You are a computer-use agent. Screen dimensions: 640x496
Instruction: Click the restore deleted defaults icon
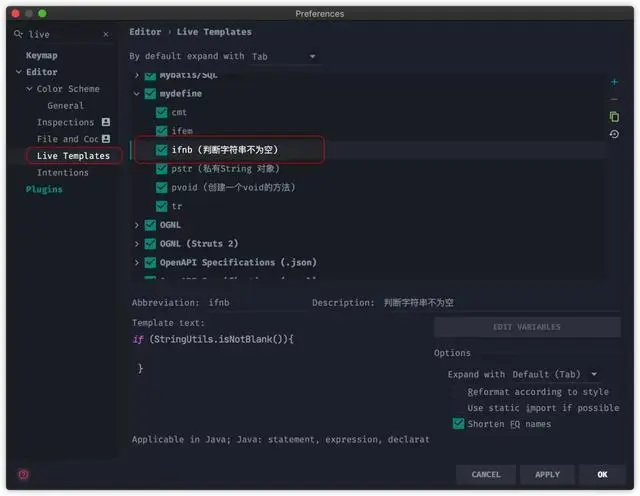tap(614, 134)
